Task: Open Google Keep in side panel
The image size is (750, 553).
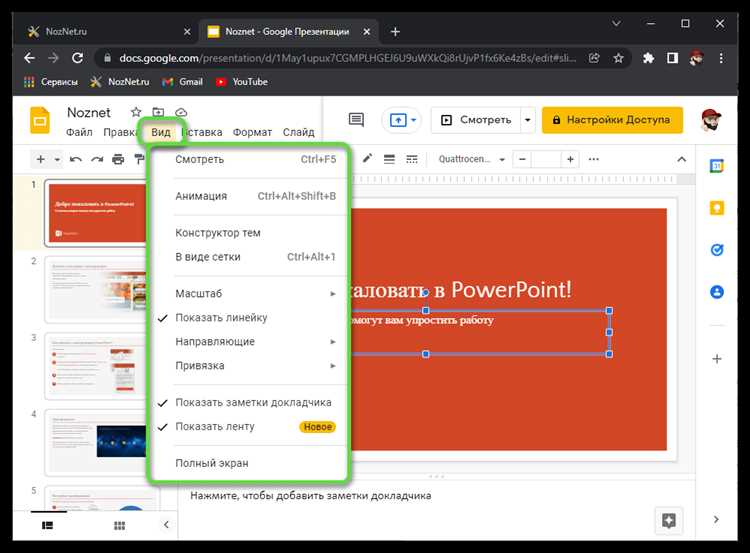Action: coord(716,208)
